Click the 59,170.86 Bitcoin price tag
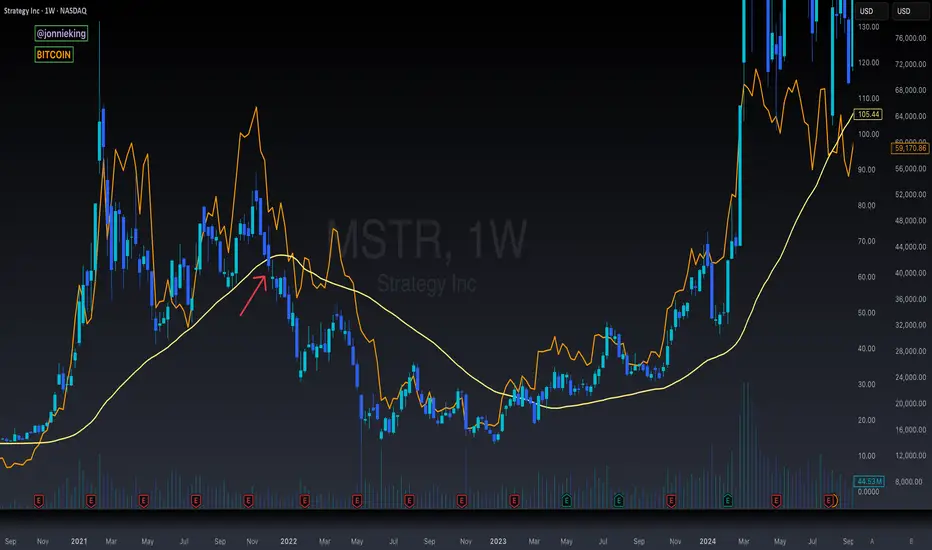The image size is (932, 550). (910, 148)
